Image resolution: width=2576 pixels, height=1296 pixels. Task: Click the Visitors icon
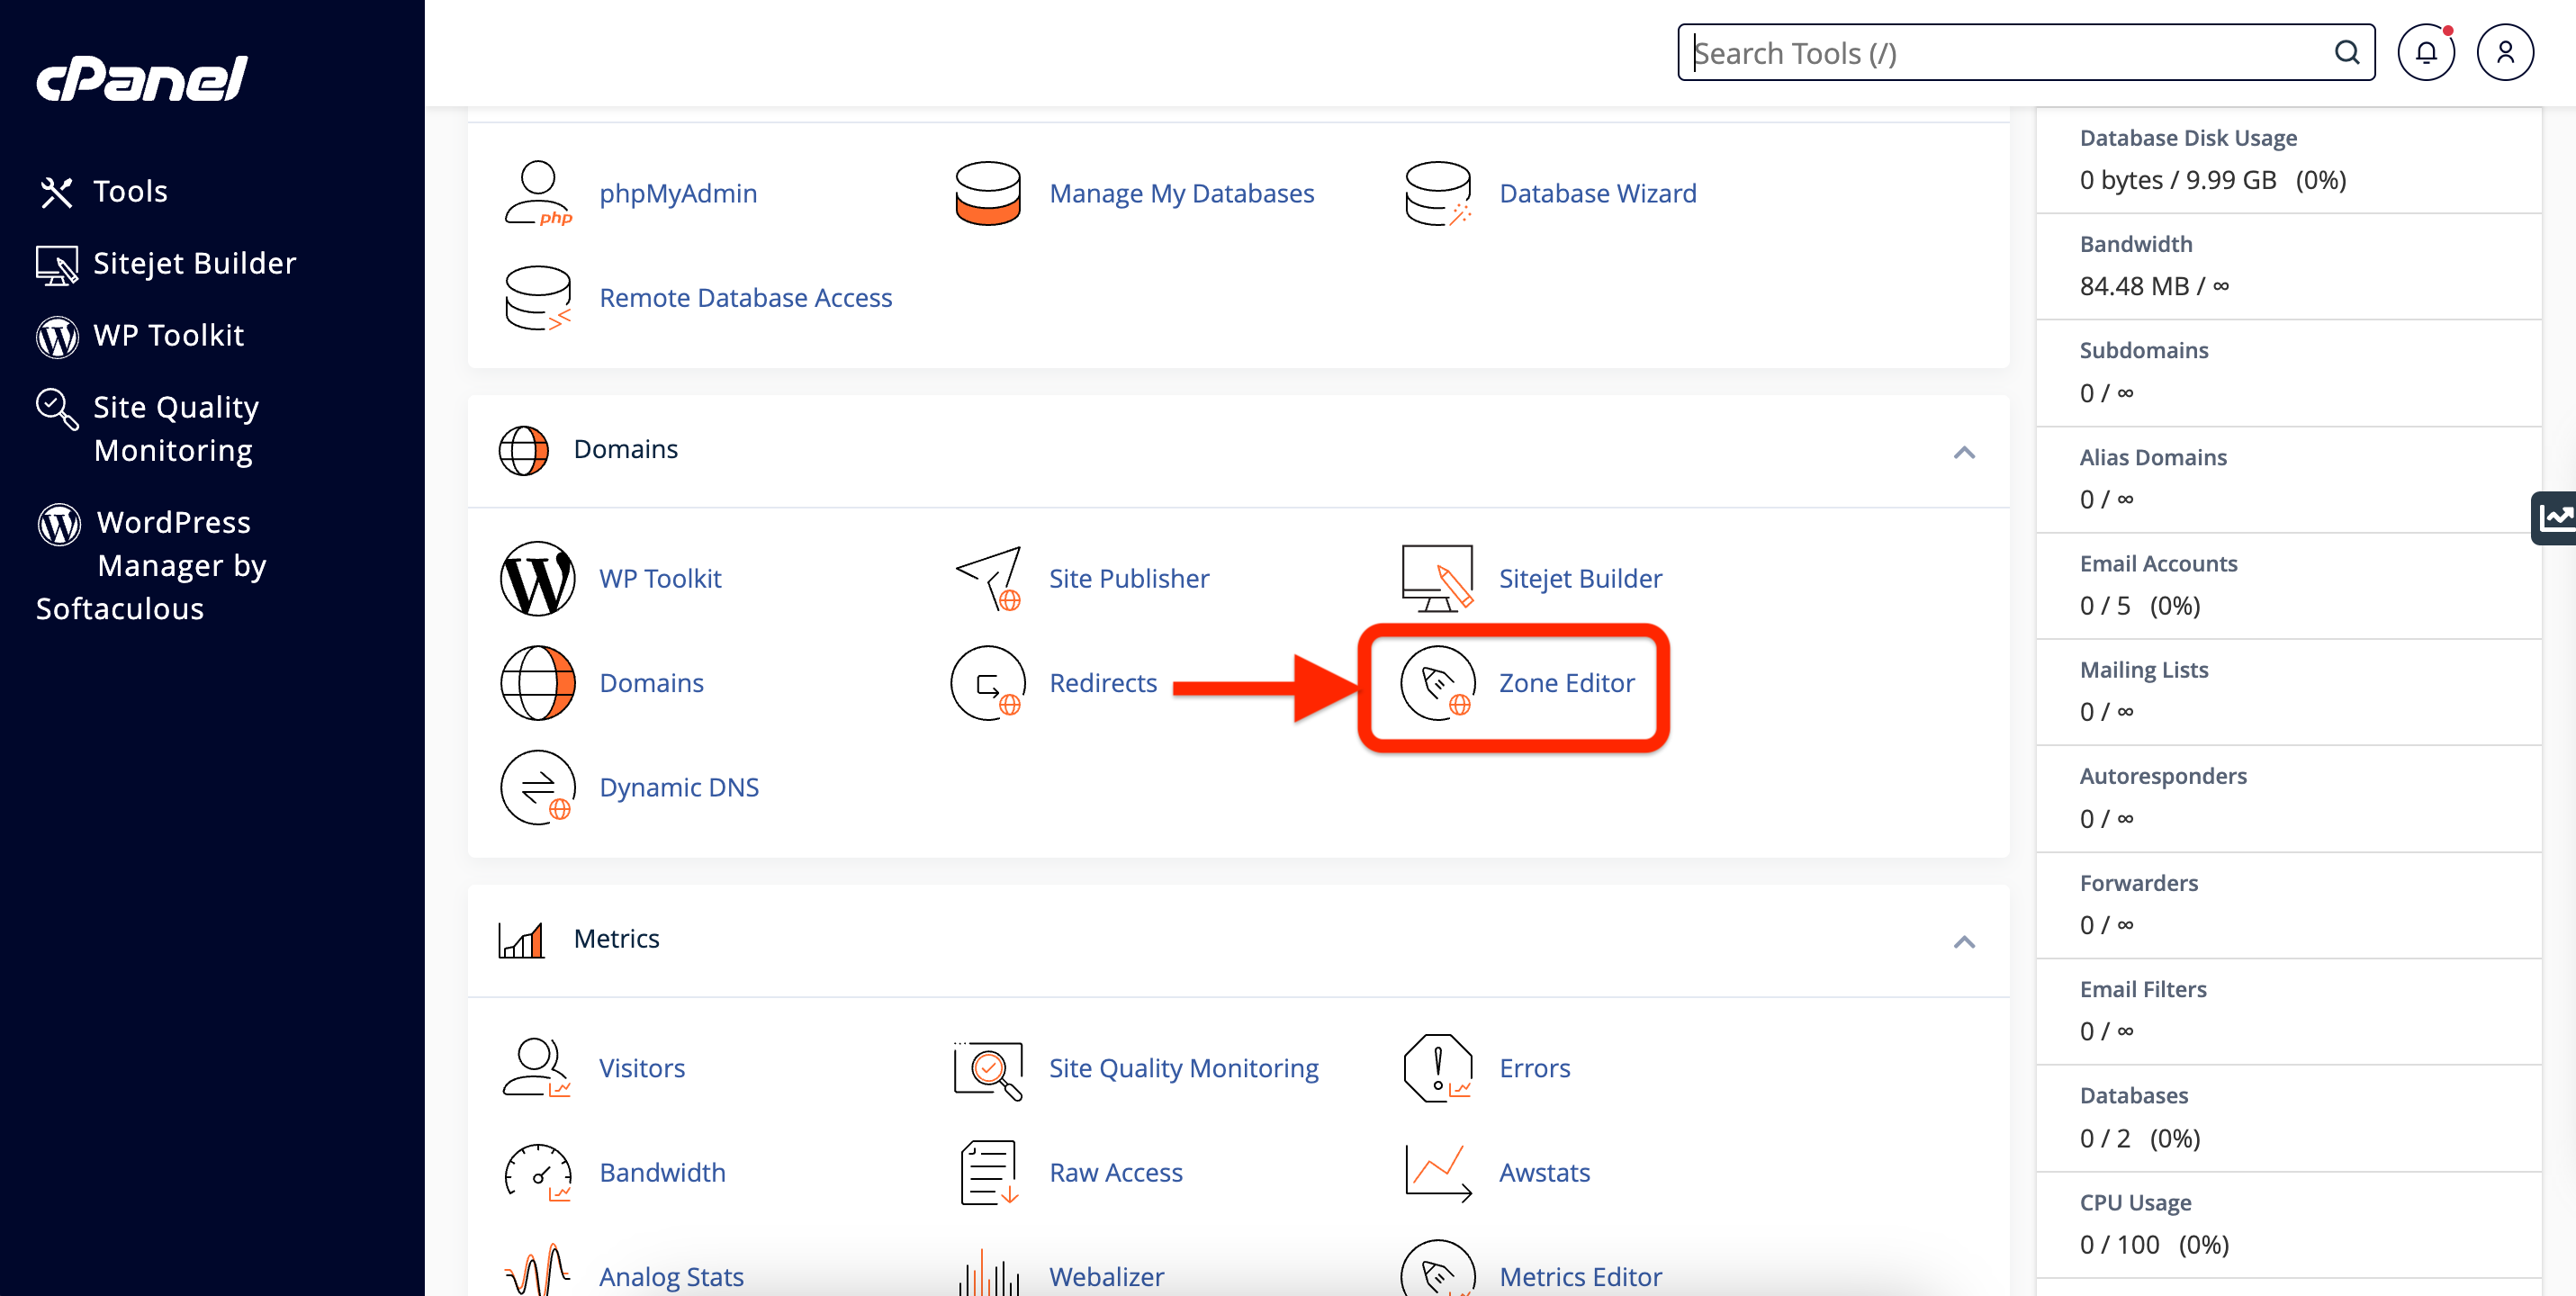point(538,1068)
